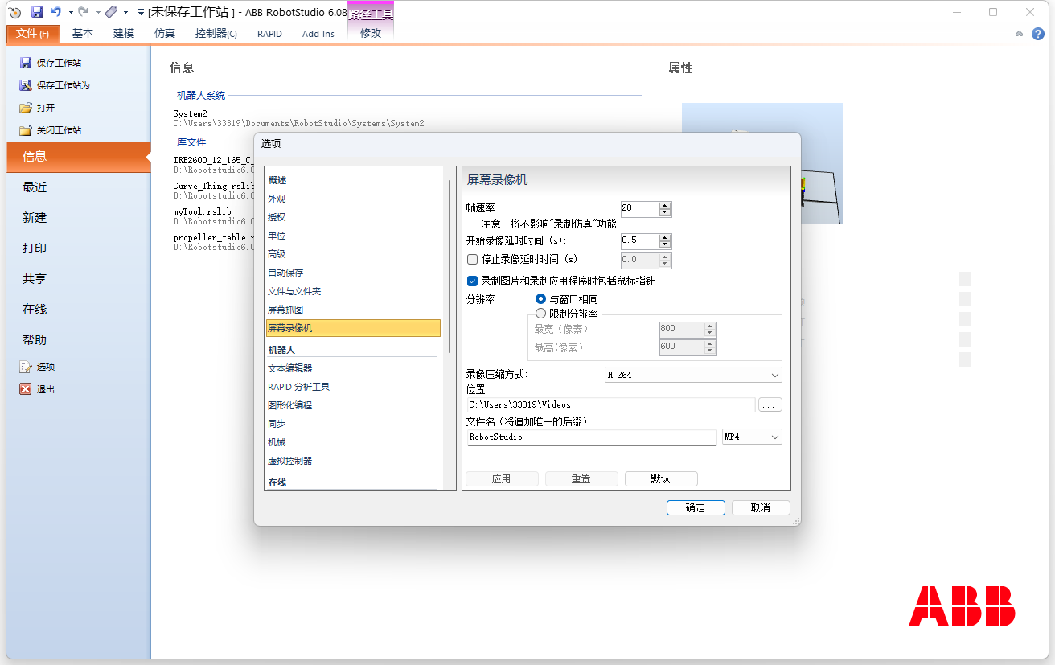1055x665 pixels.
Task: Click the browse button beside the video location
Action: (x=770, y=405)
